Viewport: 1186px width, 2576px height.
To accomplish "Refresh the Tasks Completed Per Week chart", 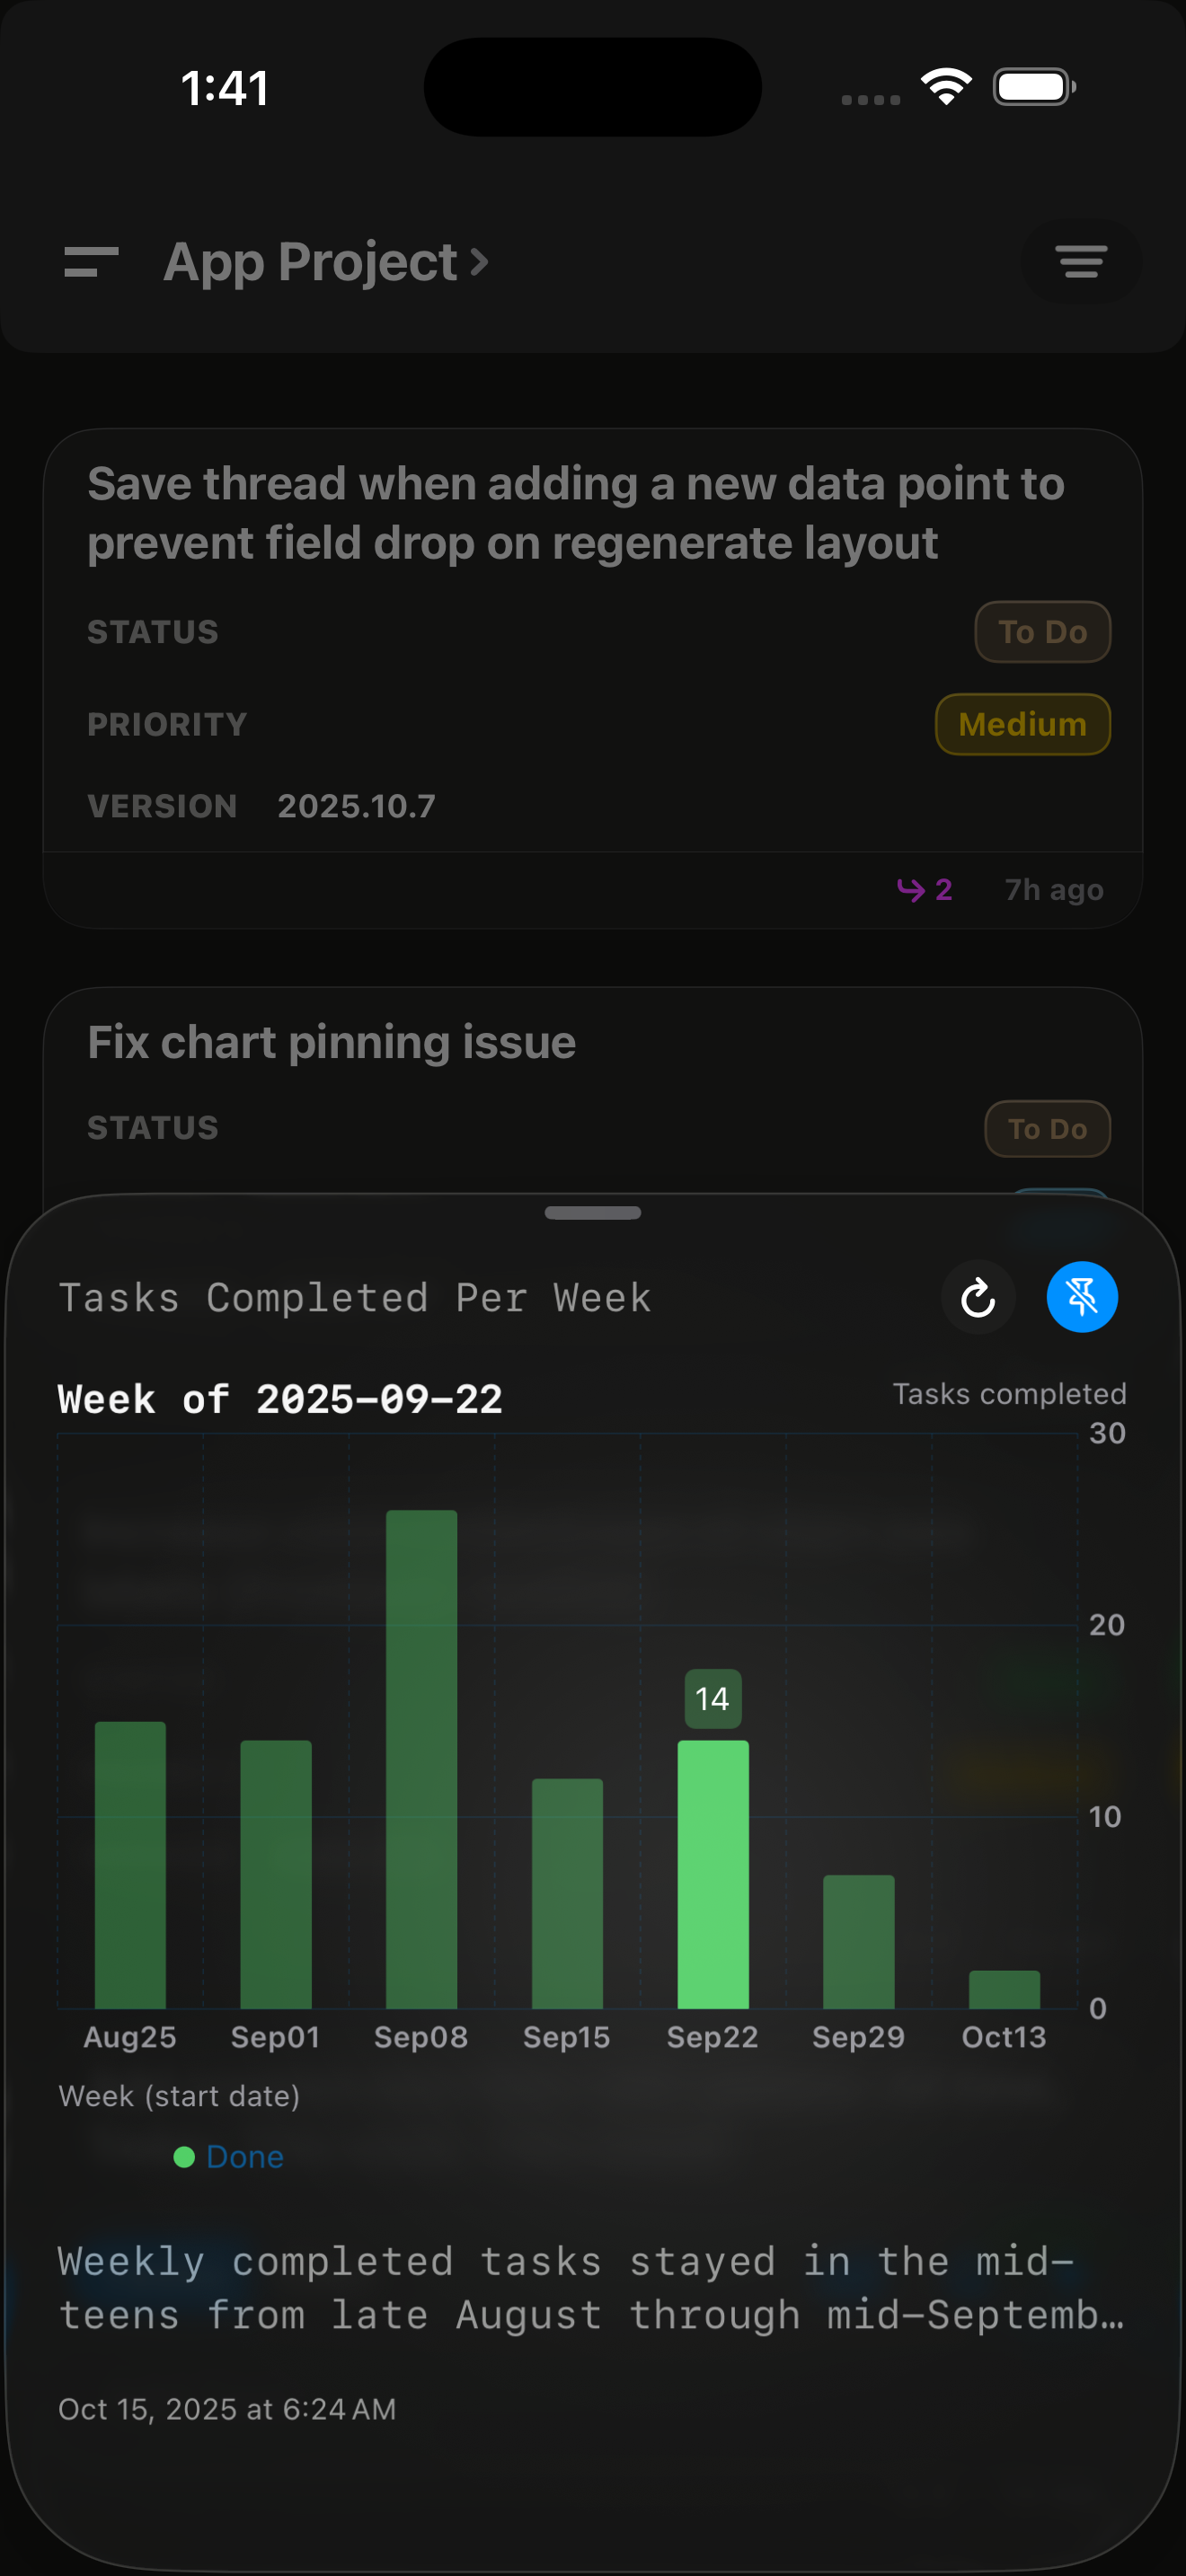I will coord(978,1297).
